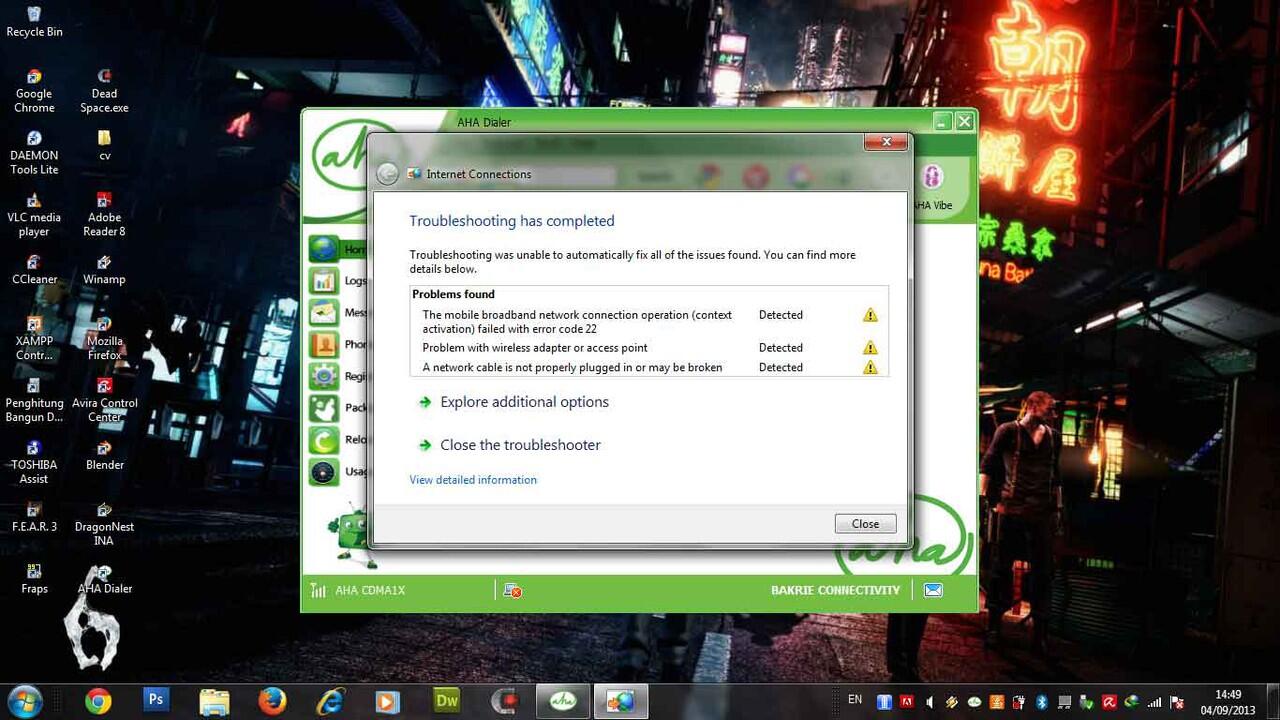Viewport: 1280px width, 720px height.
Task: Select the F.E.A.R. 3 desktop shortcut
Action: coord(34,518)
